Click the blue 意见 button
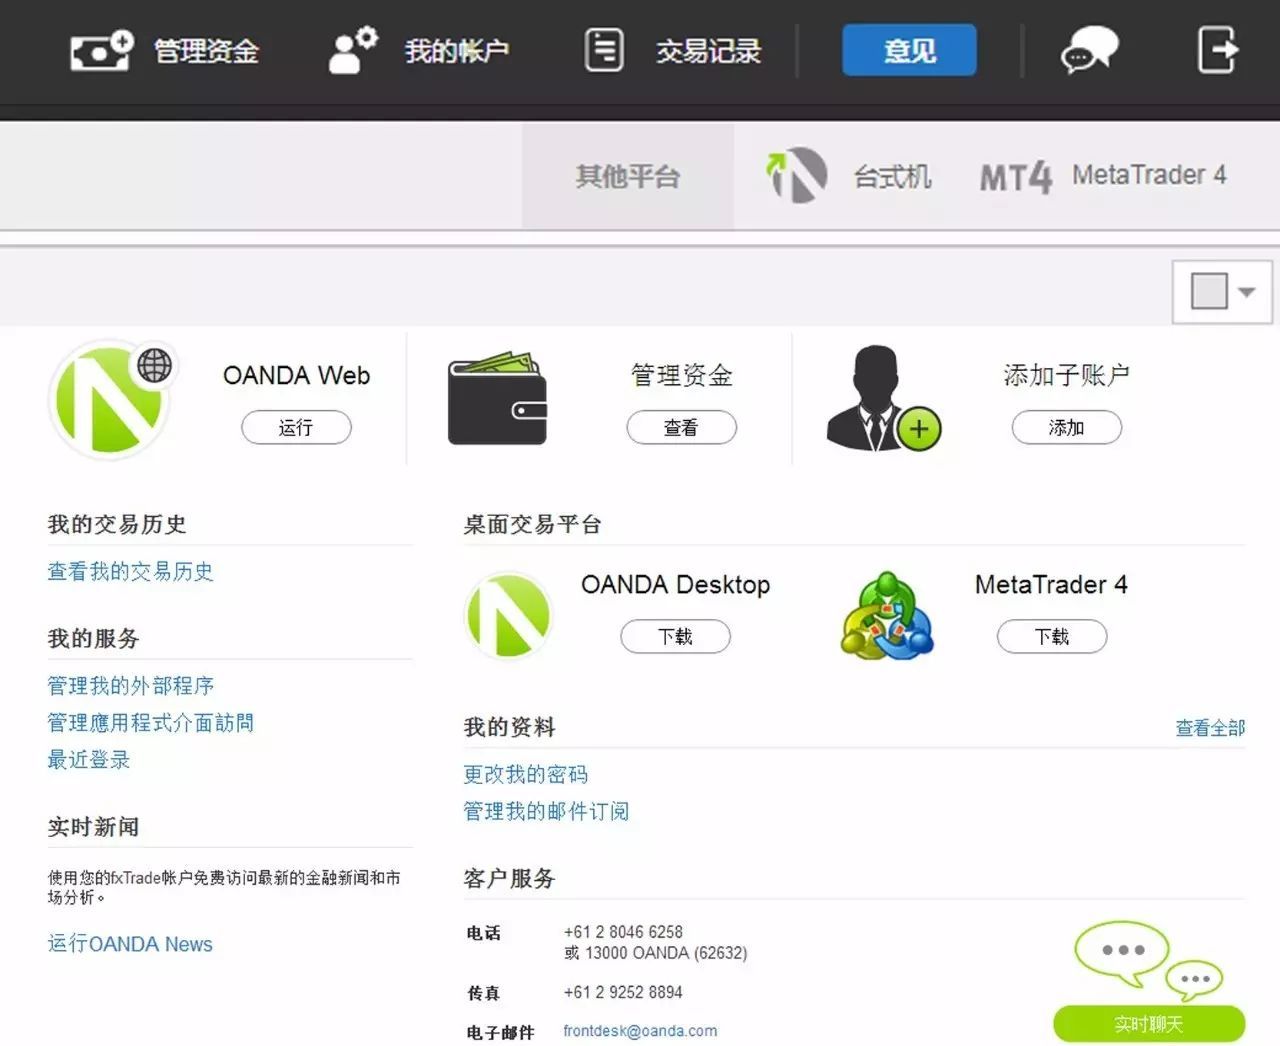 click(x=909, y=50)
